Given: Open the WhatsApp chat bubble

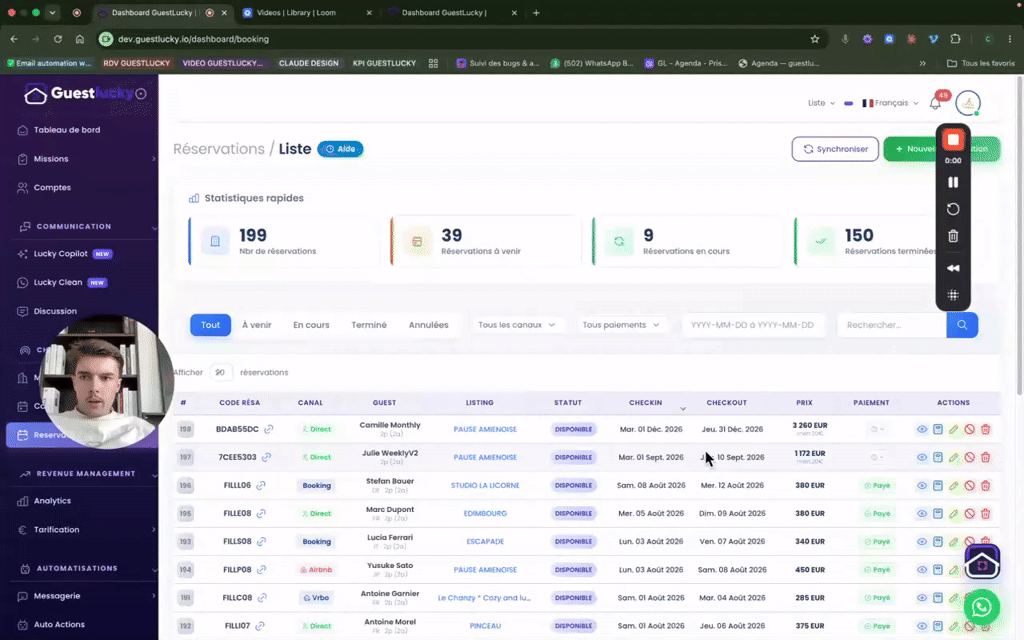Looking at the screenshot, I should [982, 607].
